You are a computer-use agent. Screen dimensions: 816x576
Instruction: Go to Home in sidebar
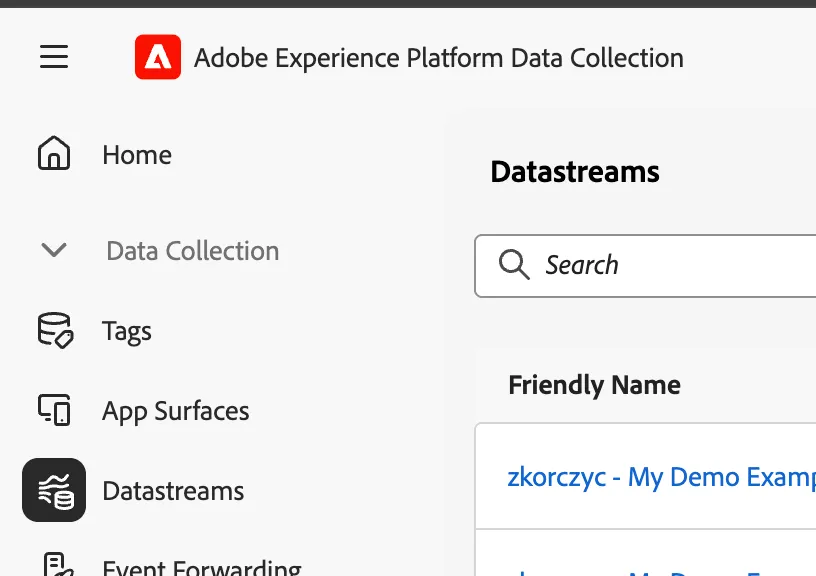point(137,155)
